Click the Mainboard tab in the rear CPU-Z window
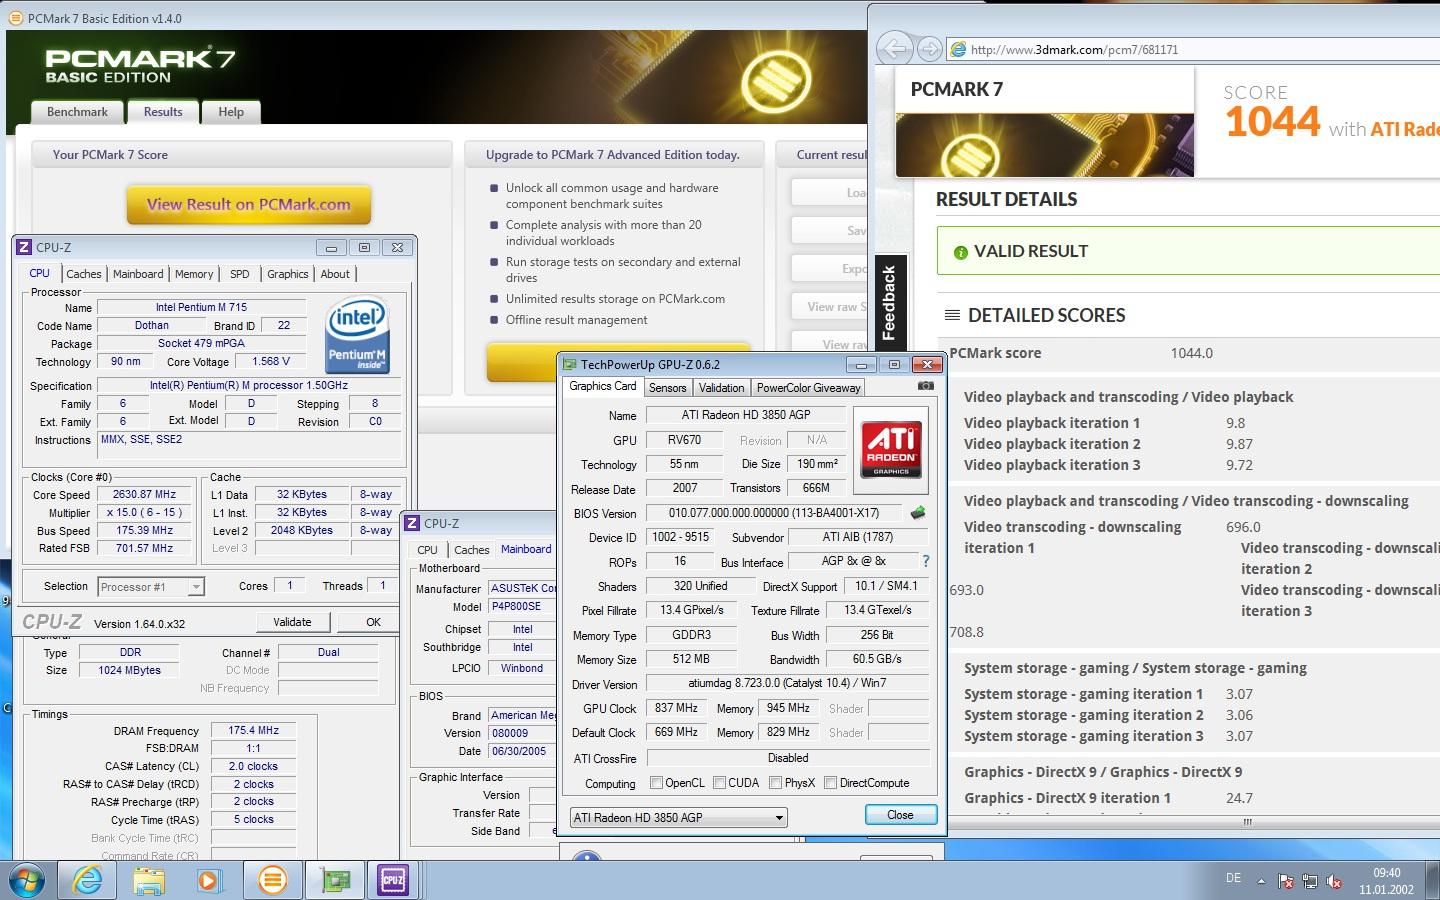The width and height of the screenshot is (1440, 900). 526,549
